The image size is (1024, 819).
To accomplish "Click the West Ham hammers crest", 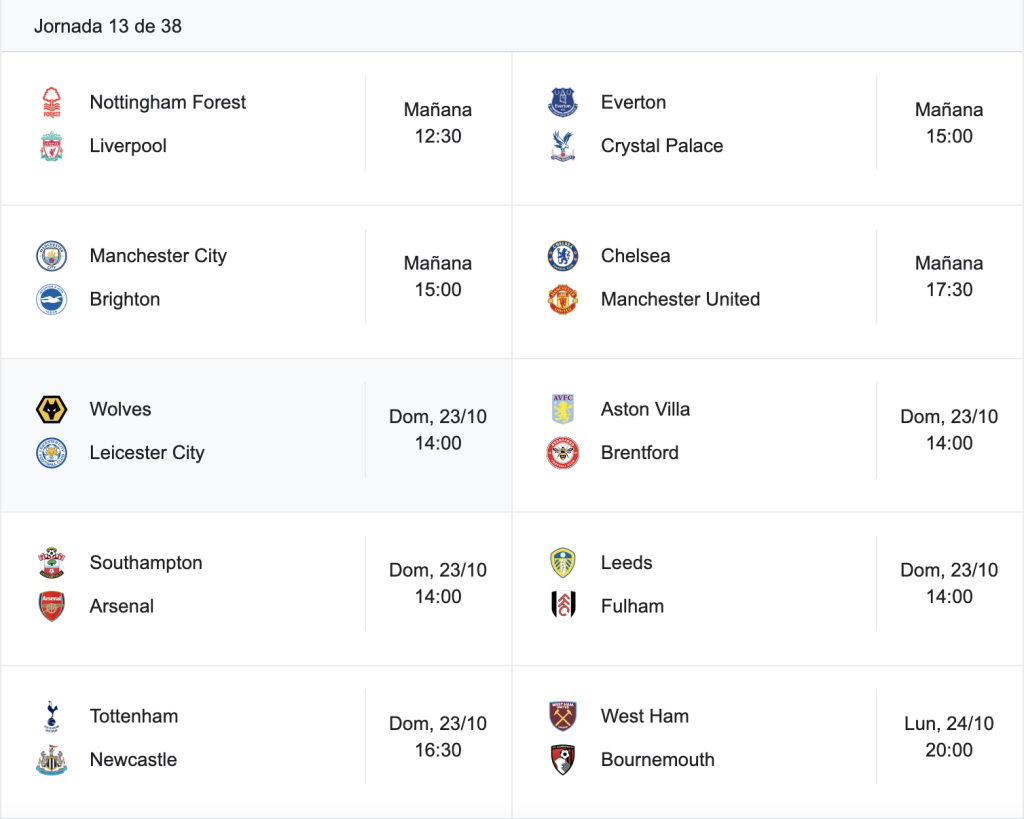I will (x=563, y=716).
